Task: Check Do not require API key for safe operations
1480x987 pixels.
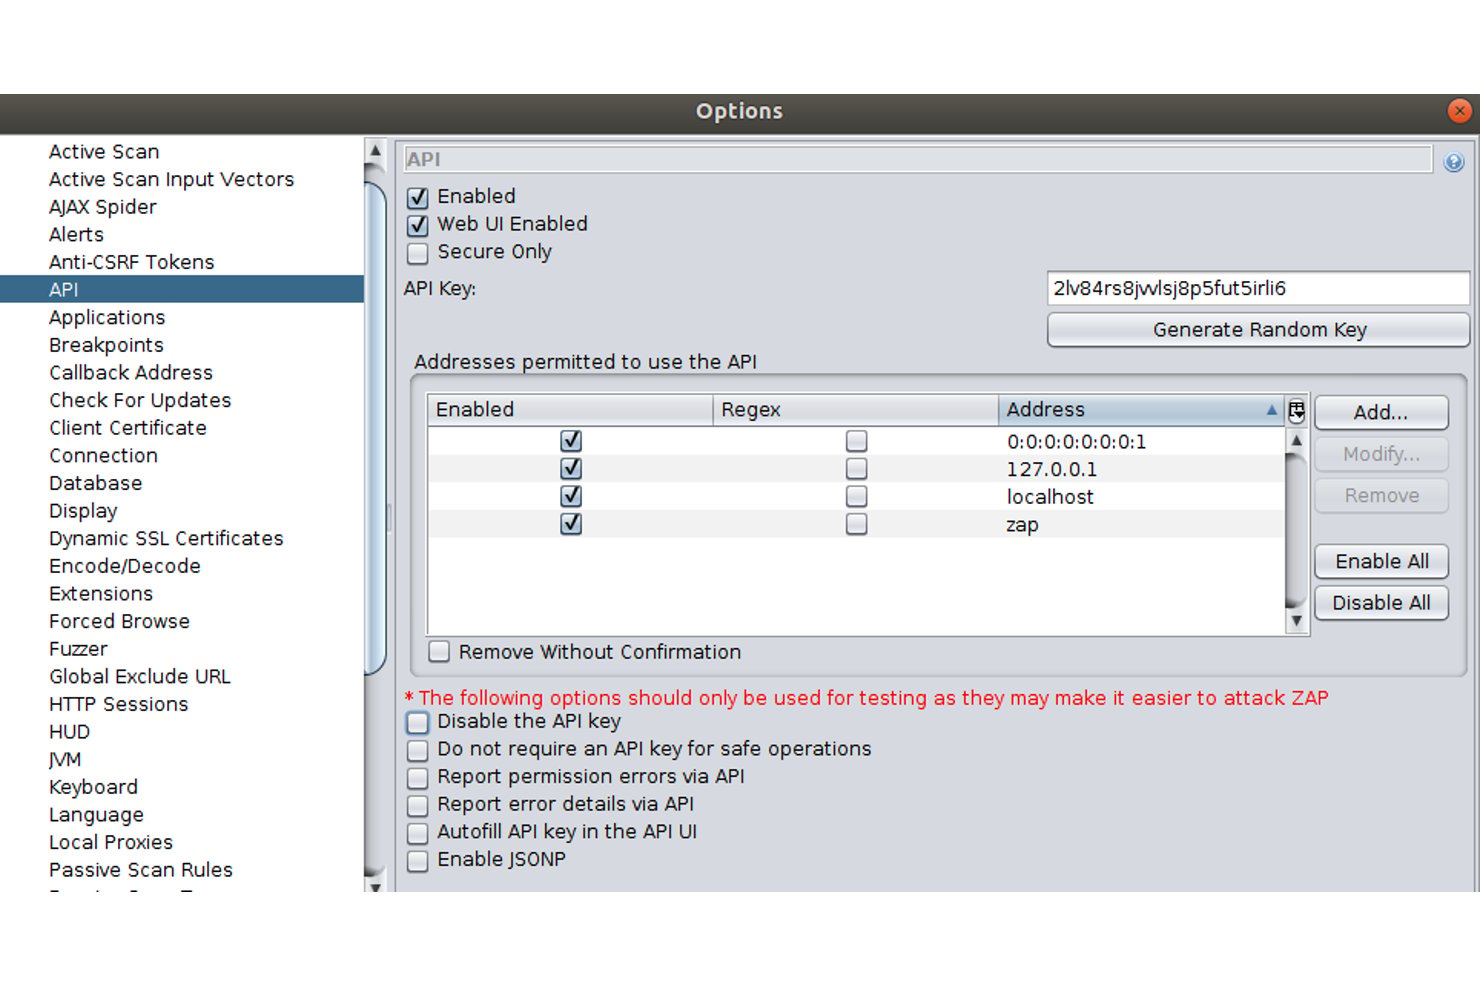Action: click(418, 750)
